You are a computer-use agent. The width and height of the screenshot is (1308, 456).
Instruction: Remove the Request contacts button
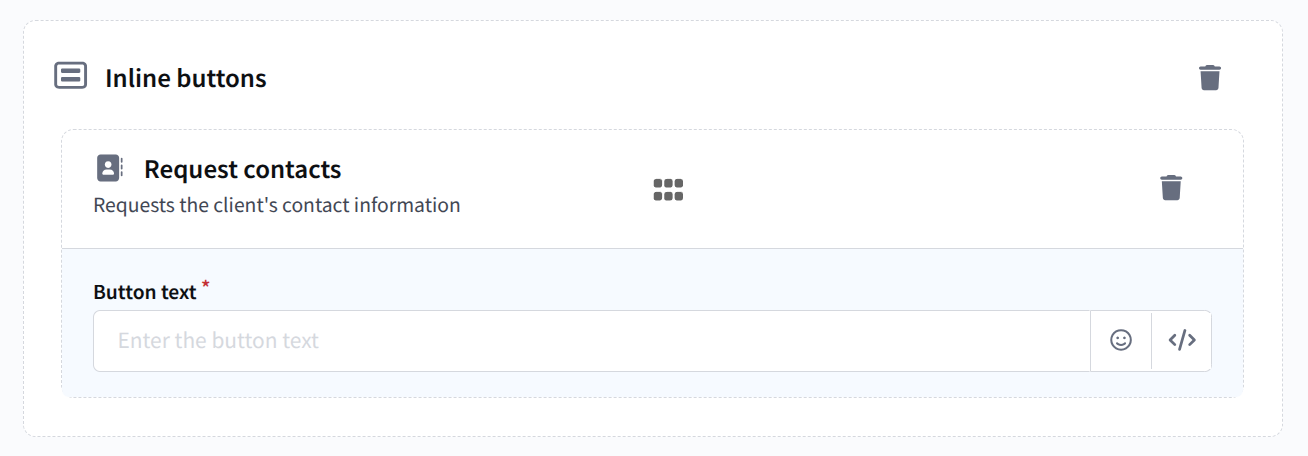tap(1171, 187)
